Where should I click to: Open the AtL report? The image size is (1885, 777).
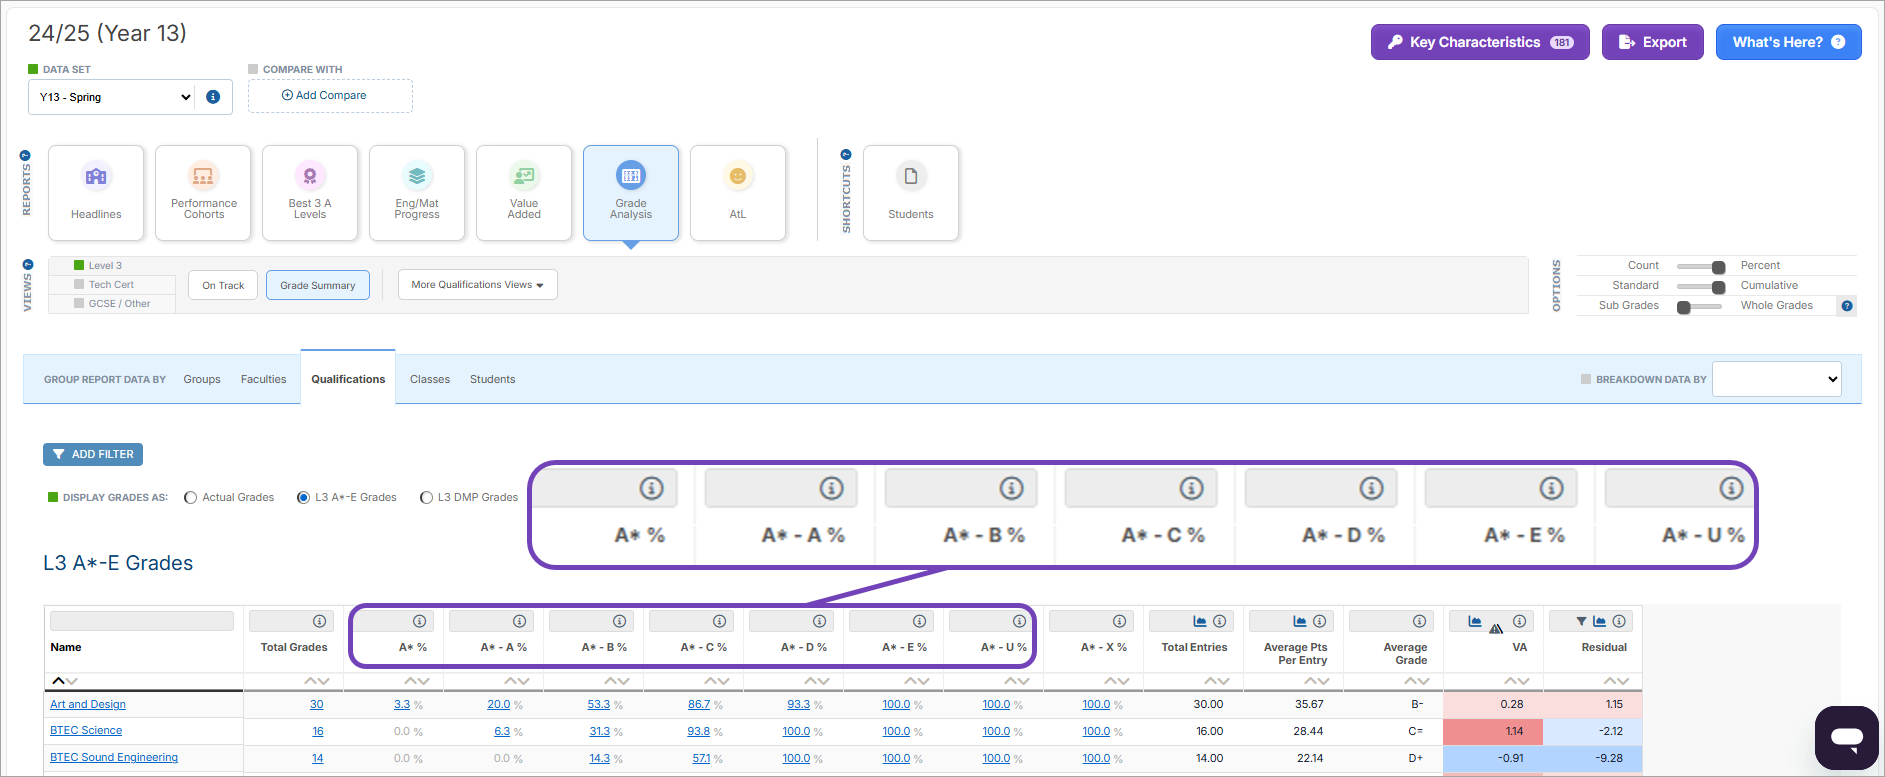click(x=738, y=193)
